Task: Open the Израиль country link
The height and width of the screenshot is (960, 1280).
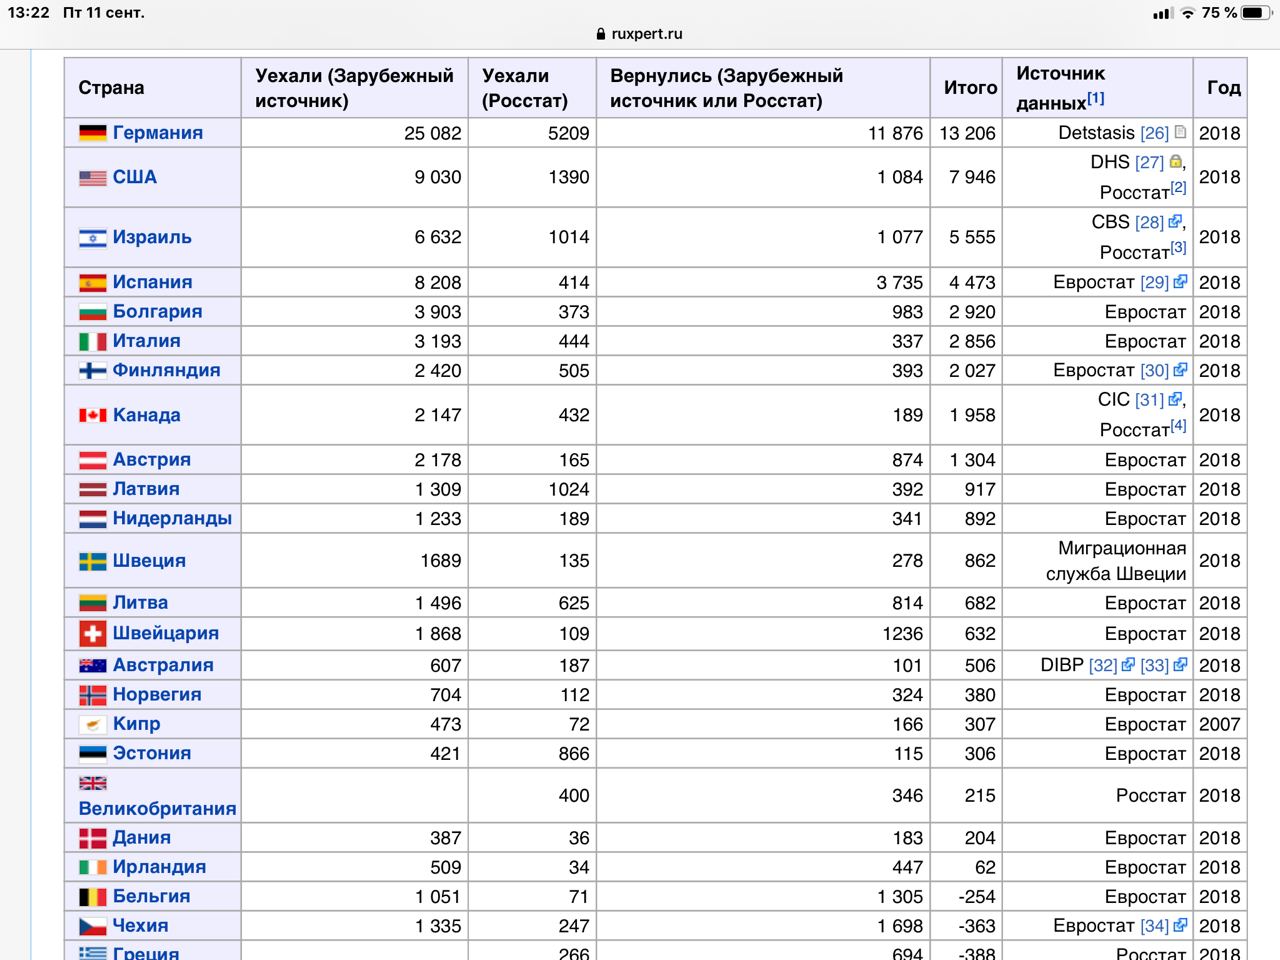Action: coord(152,238)
